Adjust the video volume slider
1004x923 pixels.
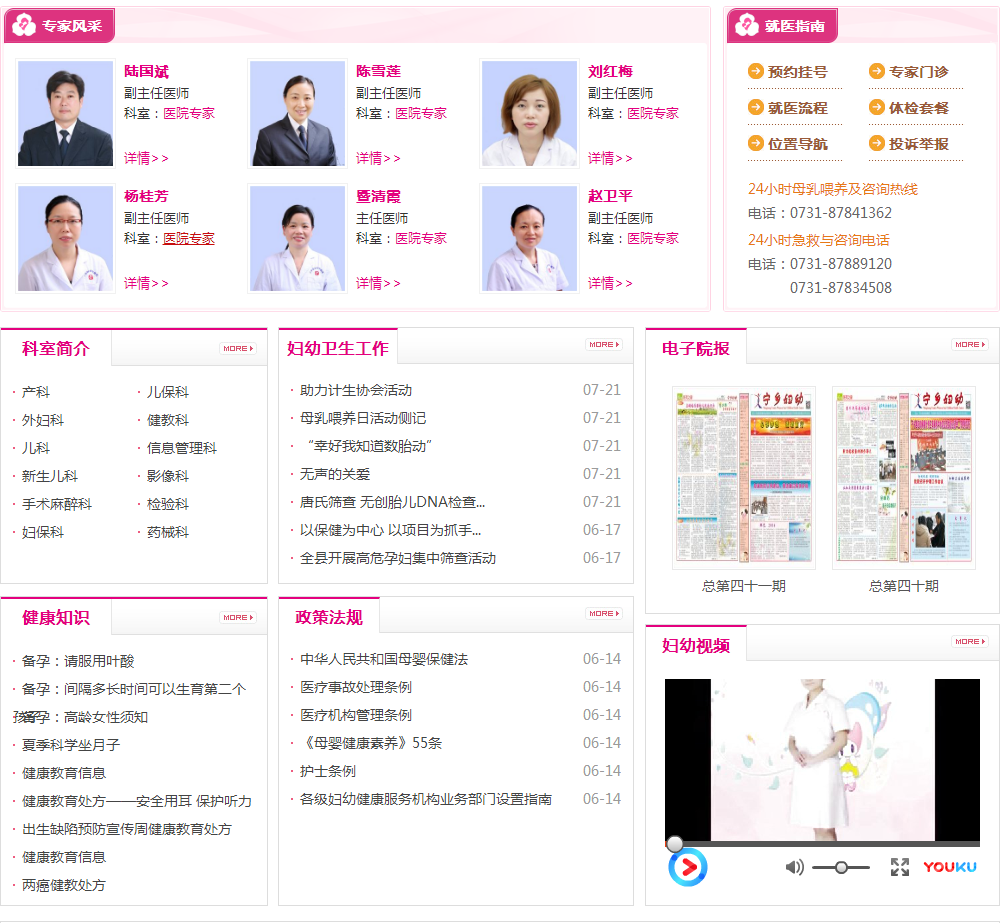pos(841,867)
